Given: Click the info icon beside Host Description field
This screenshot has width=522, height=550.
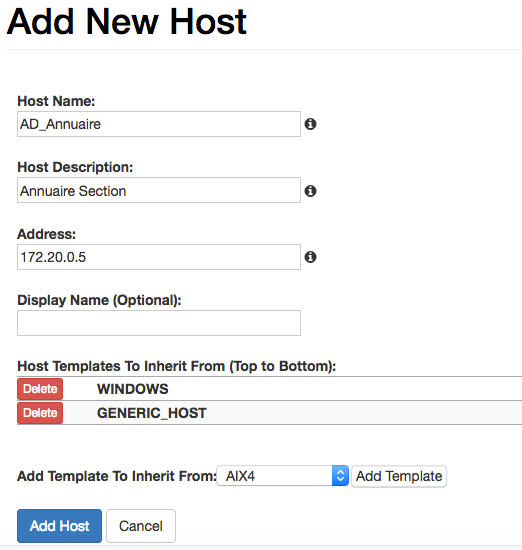Looking at the screenshot, I should [x=310, y=191].
